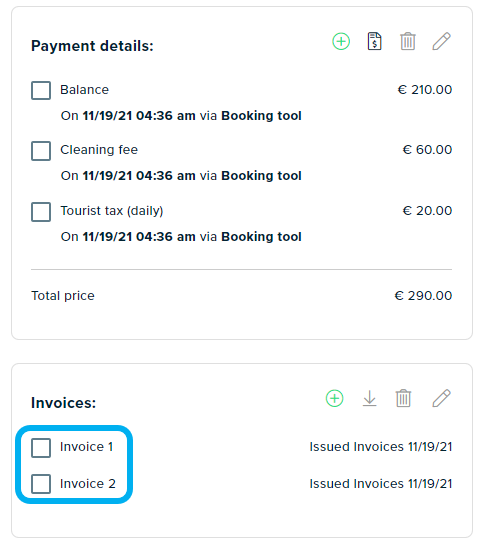Open the Invoice 2 entry label
Viewport: 481px width, 545px height.
pyautogui.click(x=88, y=484)
